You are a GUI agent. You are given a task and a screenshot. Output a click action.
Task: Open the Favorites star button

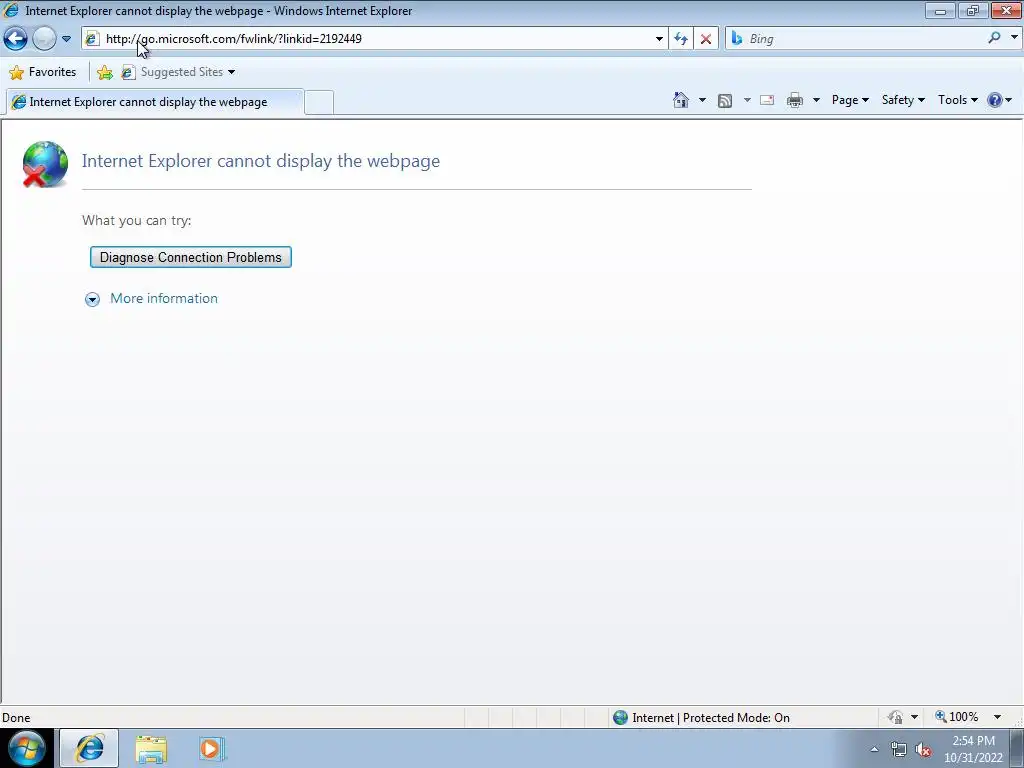(43, 72)
